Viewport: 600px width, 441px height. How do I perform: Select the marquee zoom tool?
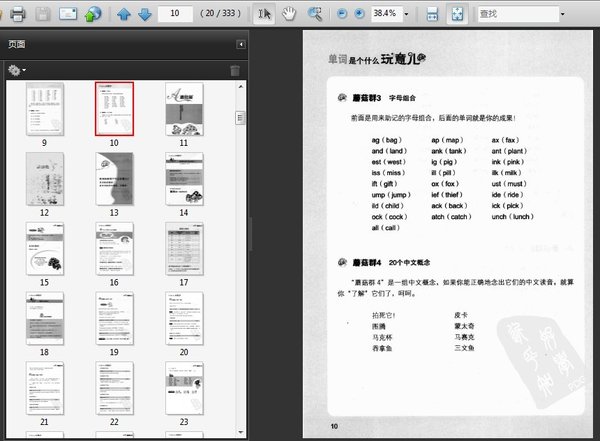pos(315,14)
